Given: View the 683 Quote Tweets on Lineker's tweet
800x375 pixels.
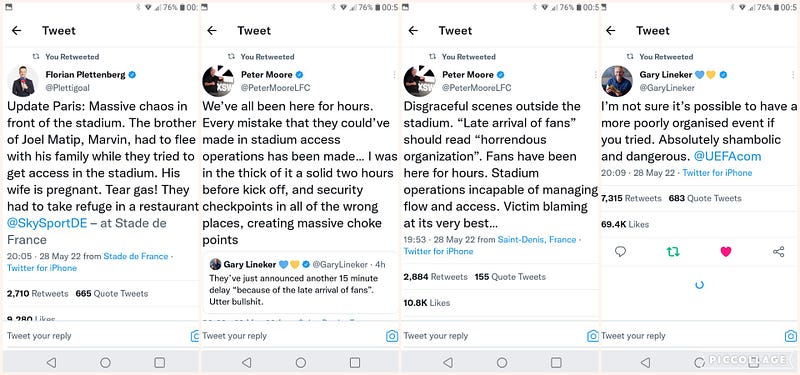Looking at the screenshot, I should coord(705,198).
